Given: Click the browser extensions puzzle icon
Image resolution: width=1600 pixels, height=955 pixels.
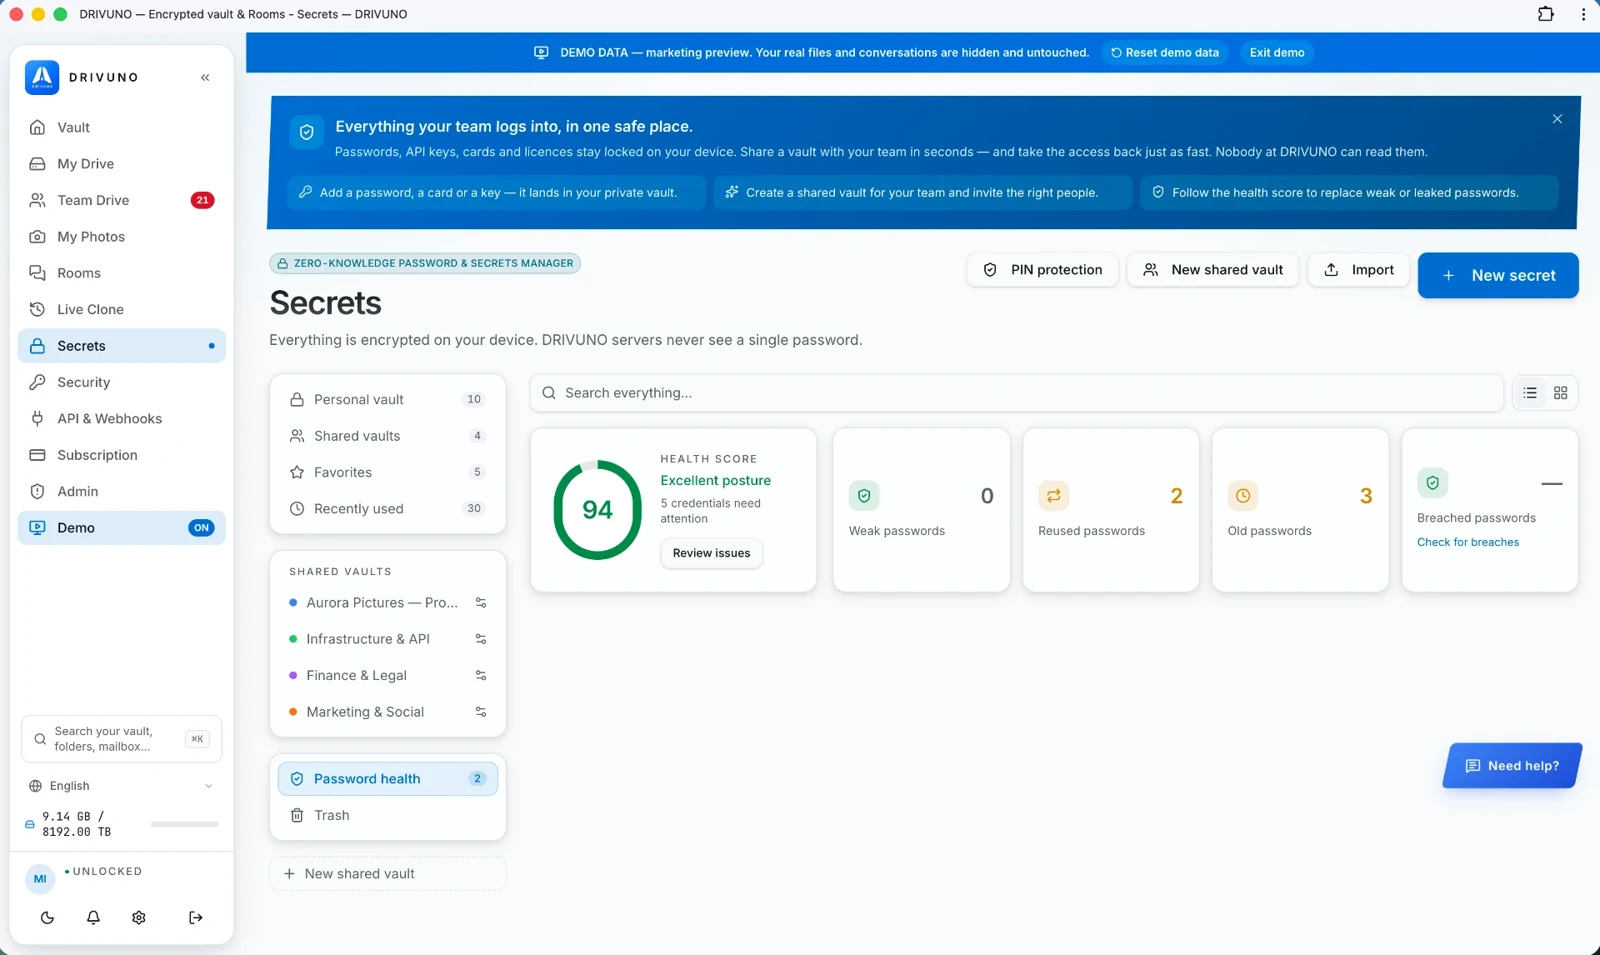Looking at the screenshot, I should coord(1546,14).
